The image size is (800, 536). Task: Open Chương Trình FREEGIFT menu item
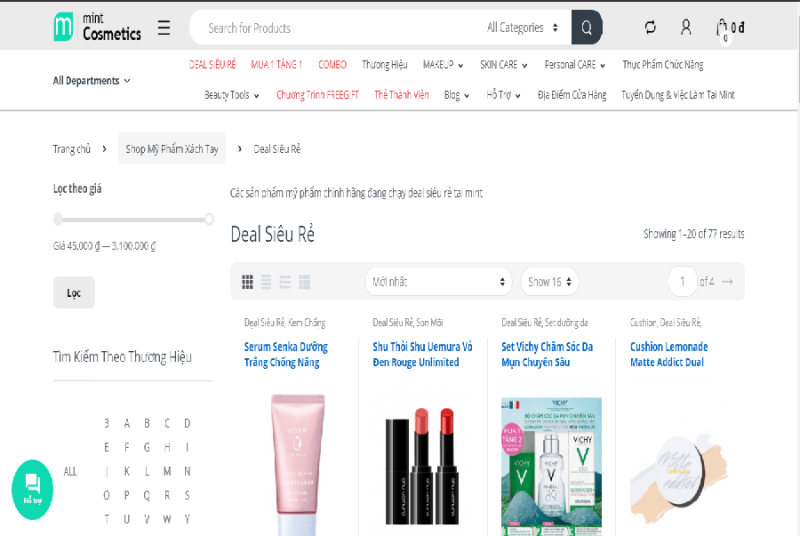pos(317,95)
